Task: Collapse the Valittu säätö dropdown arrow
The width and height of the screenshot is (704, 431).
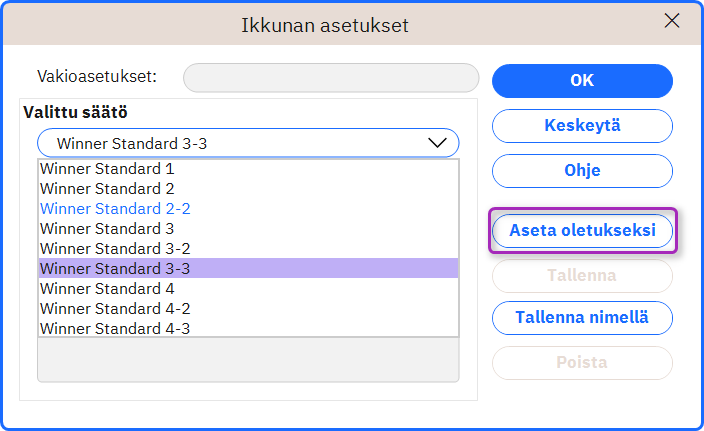Action: [x=437, y=143]
